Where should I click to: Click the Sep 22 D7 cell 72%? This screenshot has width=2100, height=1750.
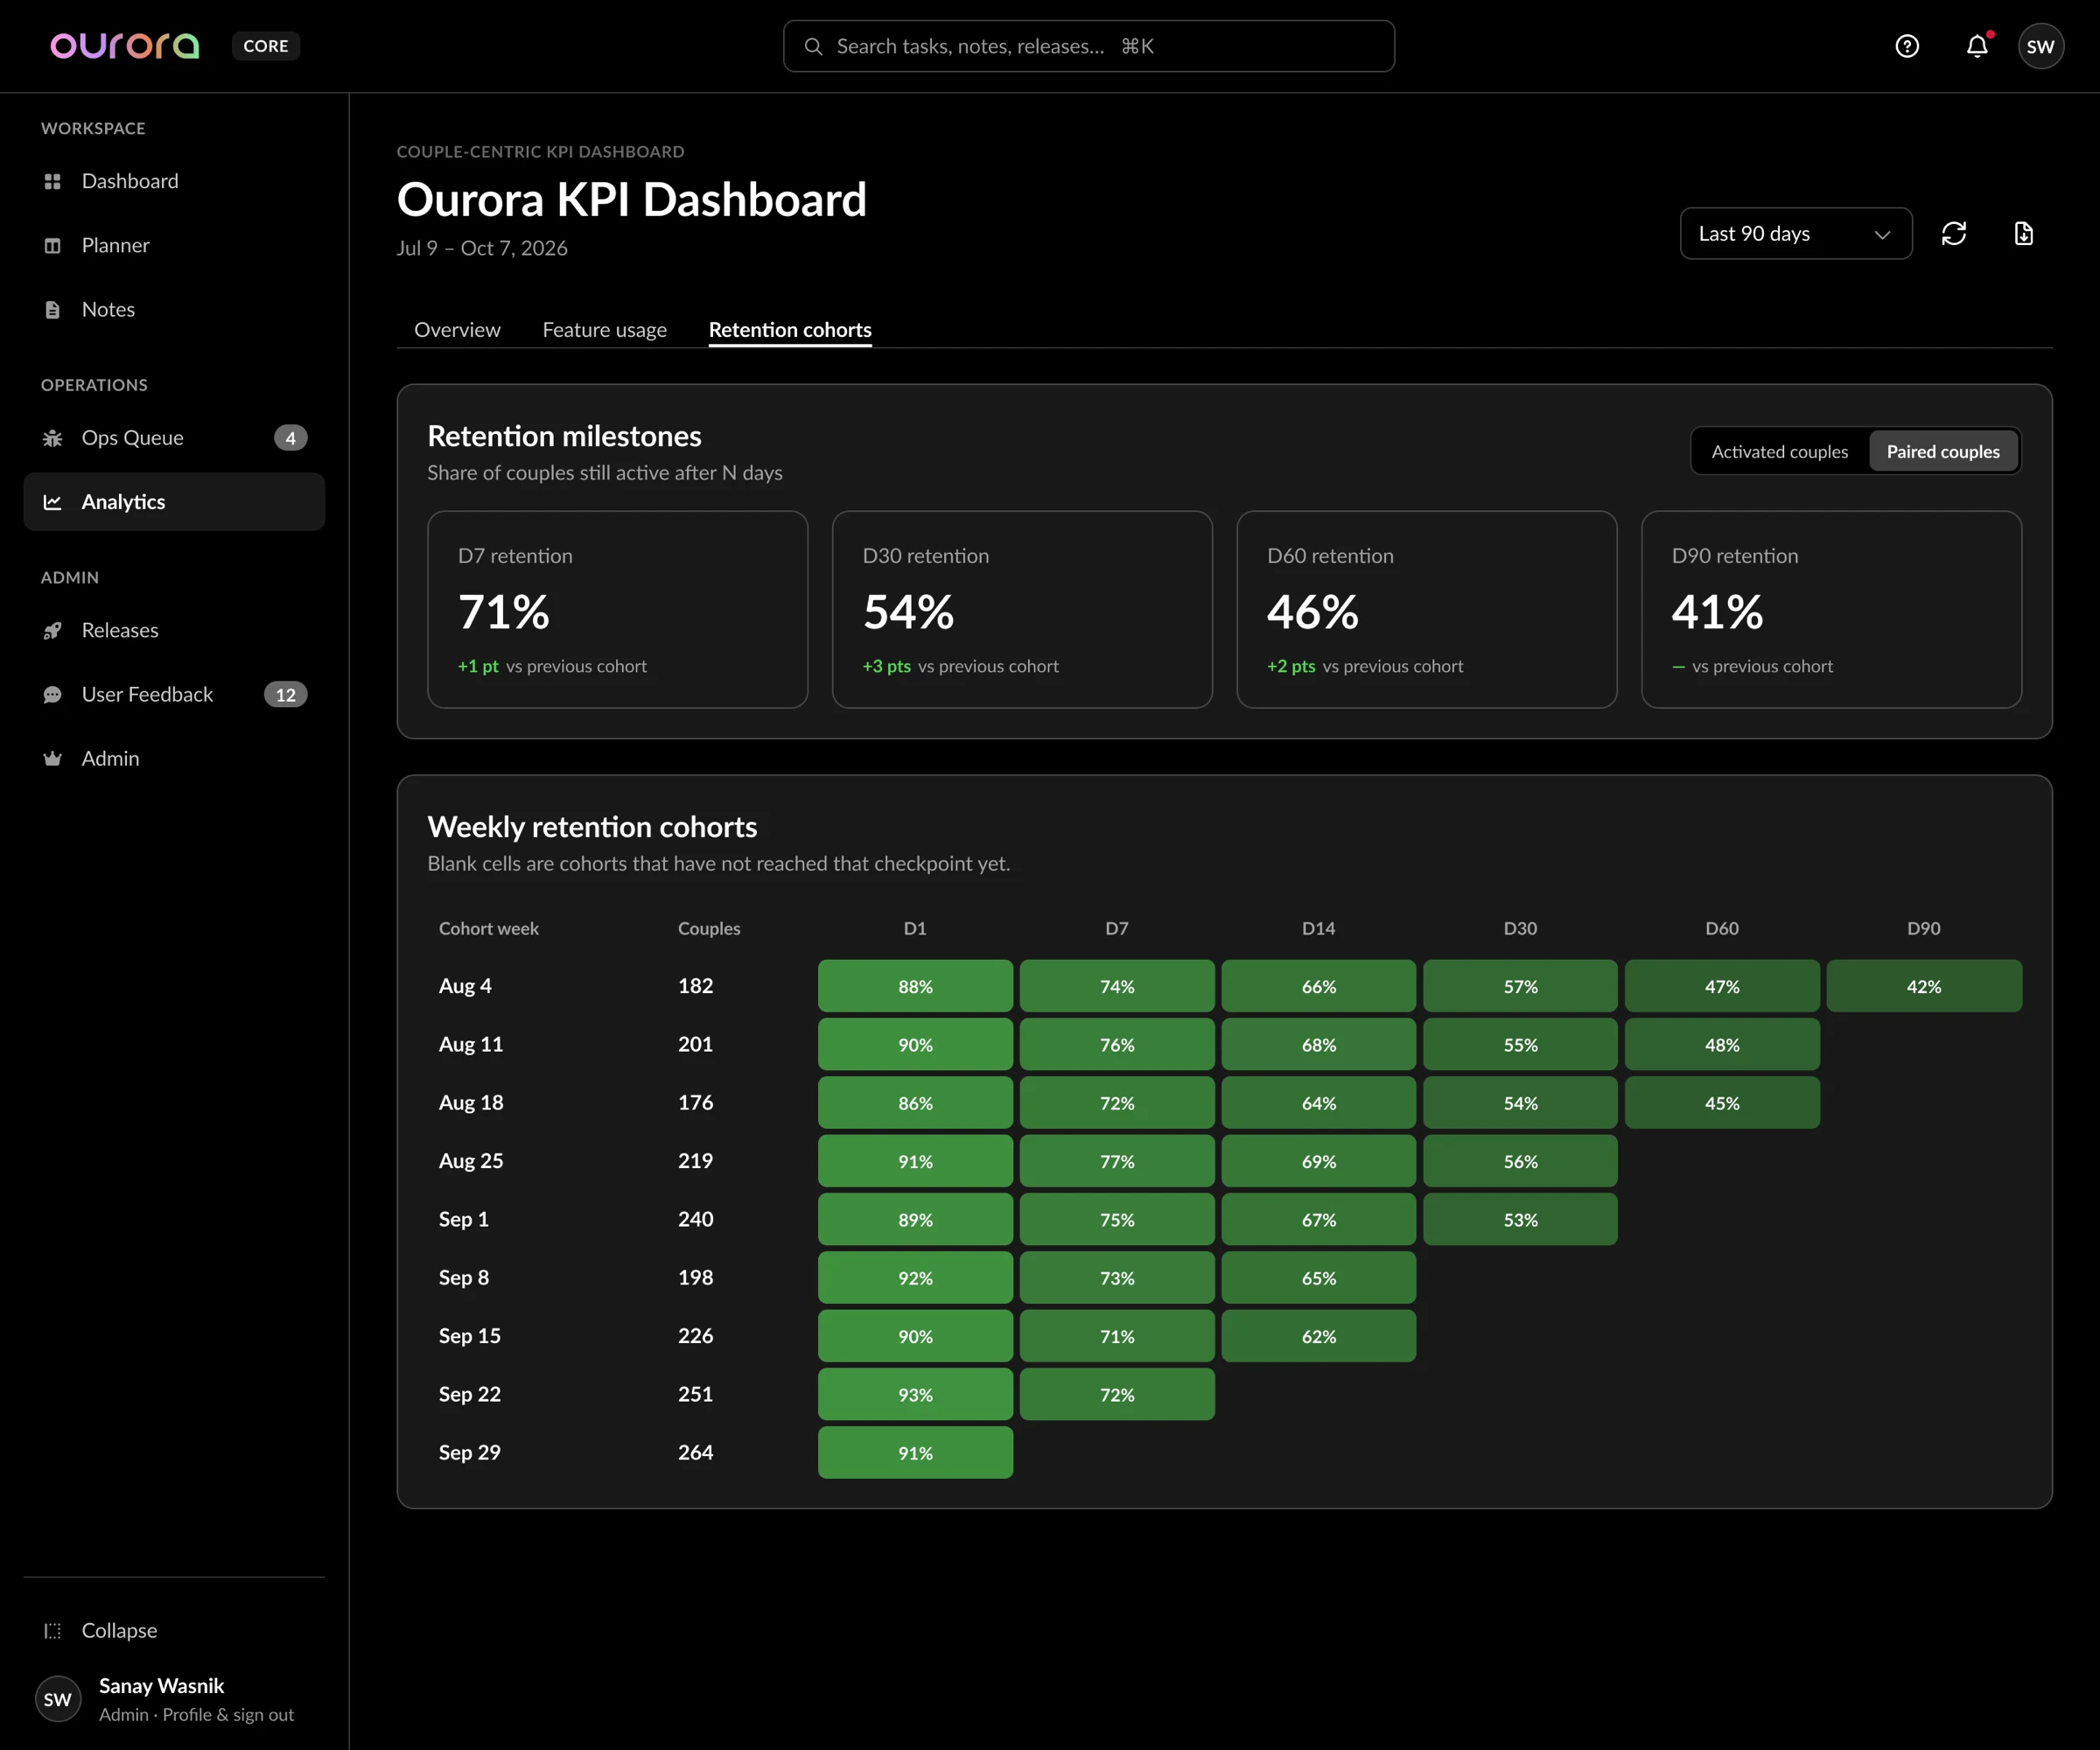click(1117, 1394)
